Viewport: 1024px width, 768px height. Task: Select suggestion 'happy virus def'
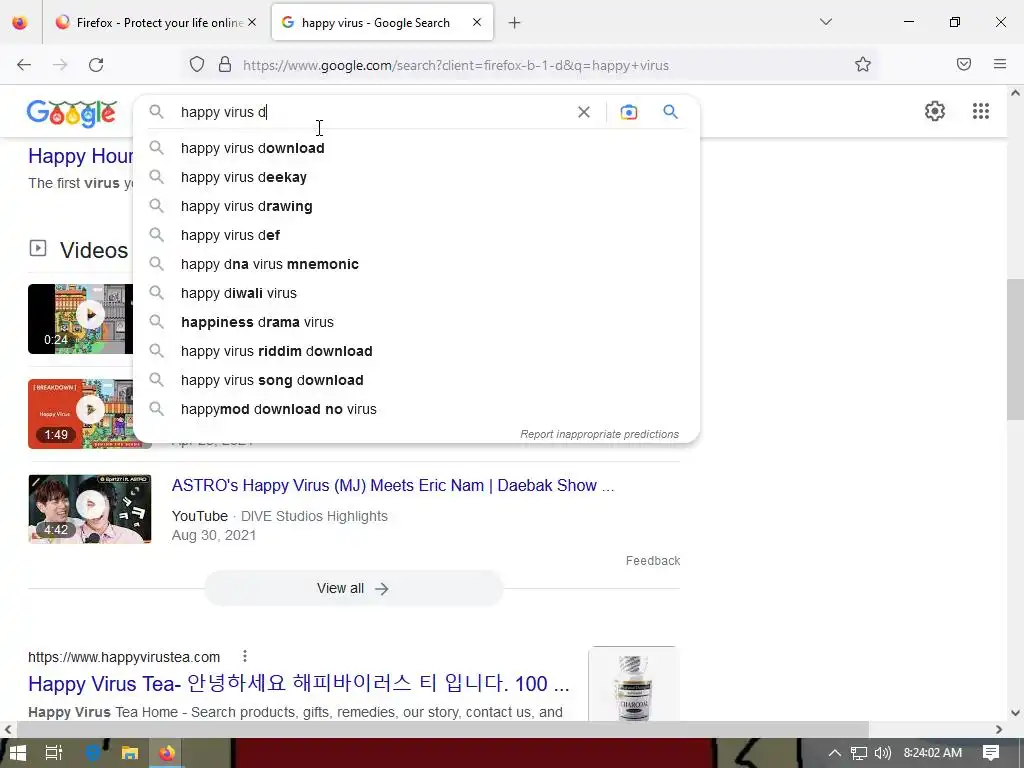pyautogui.click(x=417, y=235)
